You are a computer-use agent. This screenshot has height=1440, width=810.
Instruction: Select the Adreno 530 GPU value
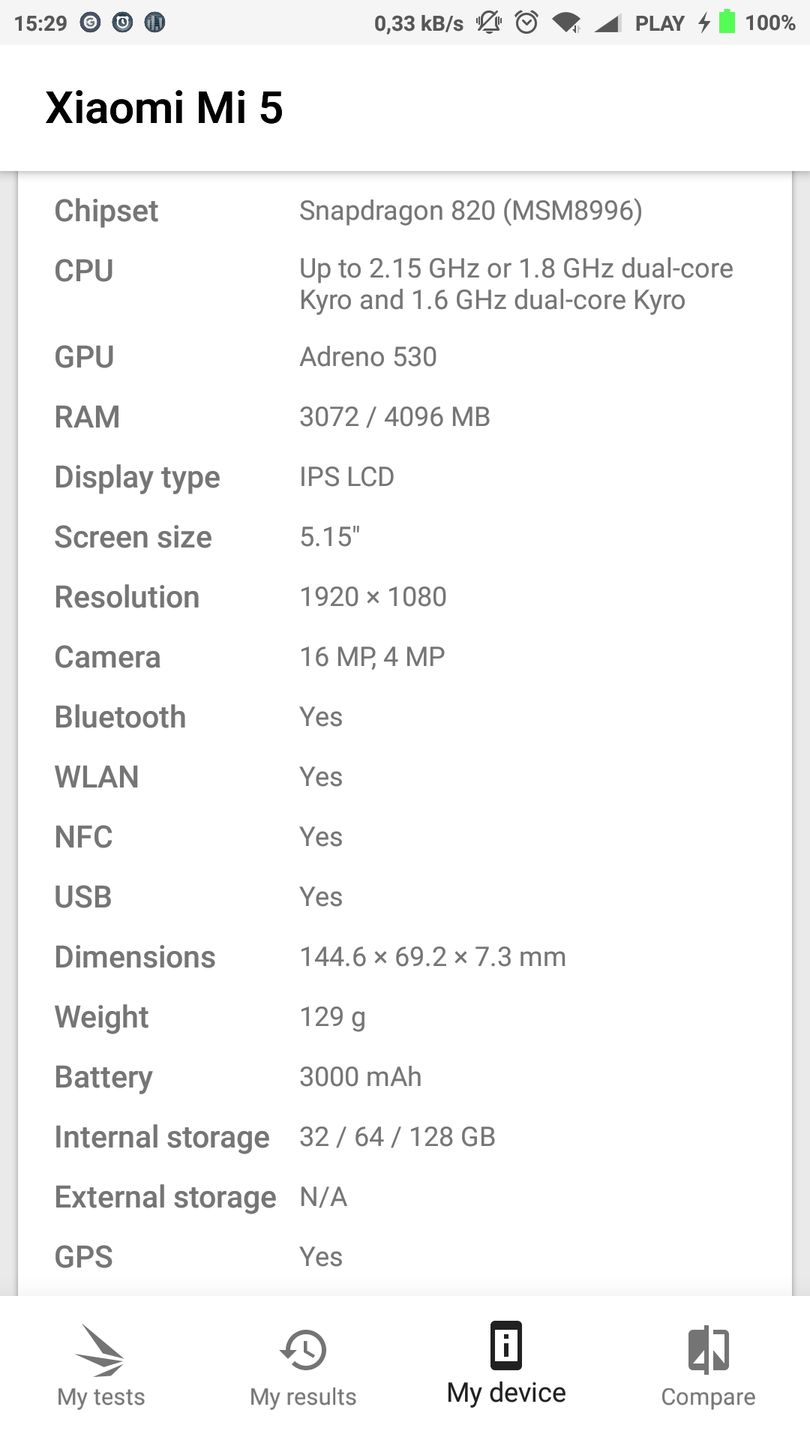pyautogui.click(x=368, y=357)
